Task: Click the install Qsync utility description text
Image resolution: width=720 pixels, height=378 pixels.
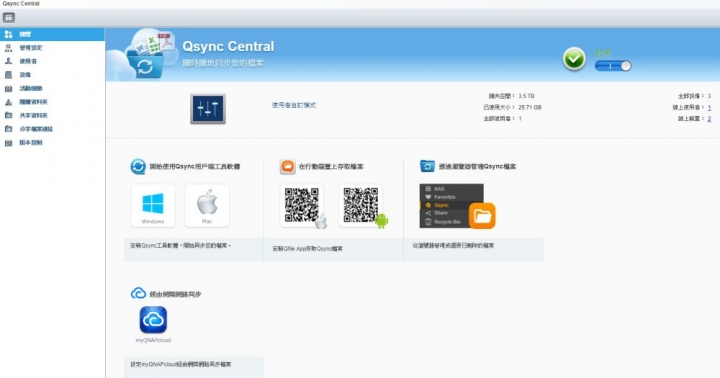Action: coord(180,246)
